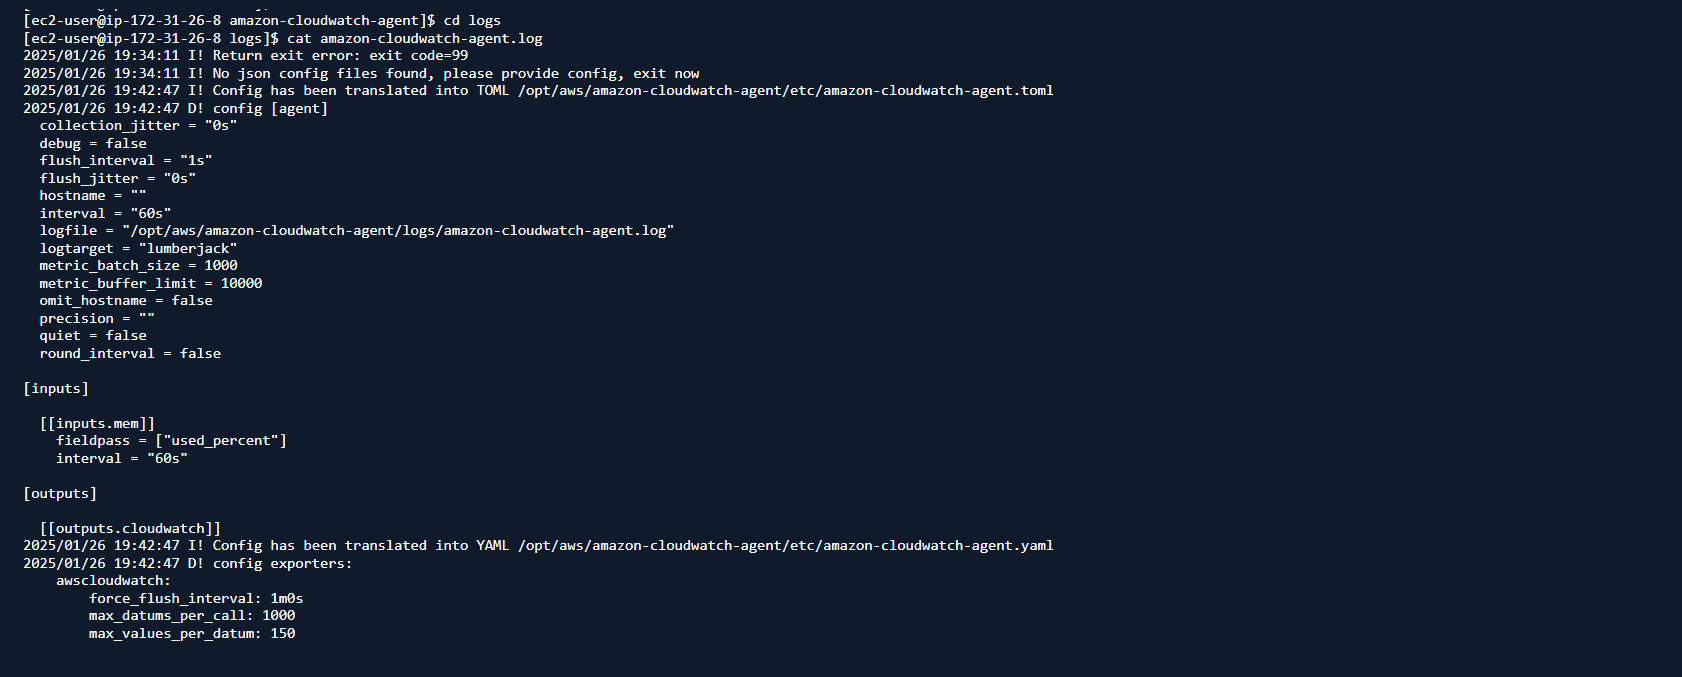The height and width of the screenshot is (677, 1682).
Task: Click the [inputs] section header
Action: (56, 388)
